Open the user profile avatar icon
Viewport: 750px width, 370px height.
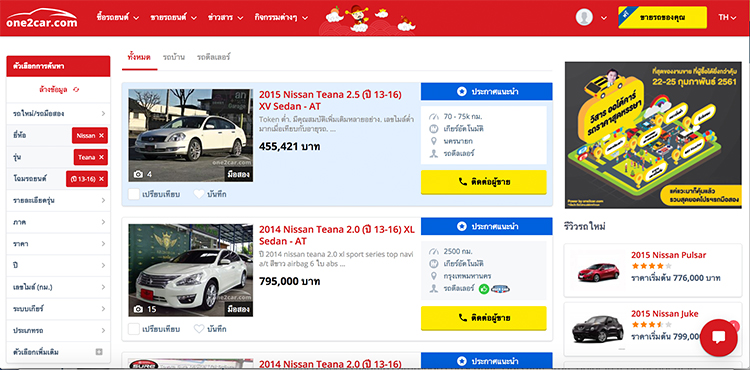click(584, 17)
